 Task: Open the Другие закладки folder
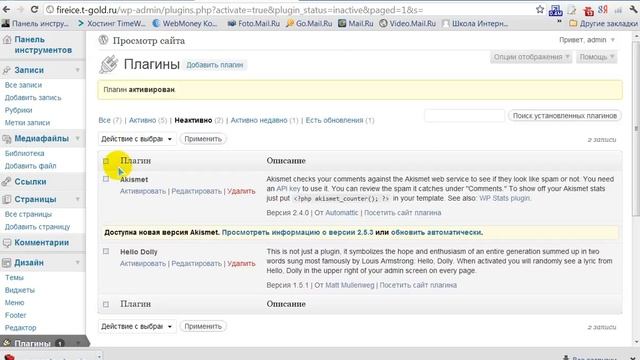click(603, 24)
